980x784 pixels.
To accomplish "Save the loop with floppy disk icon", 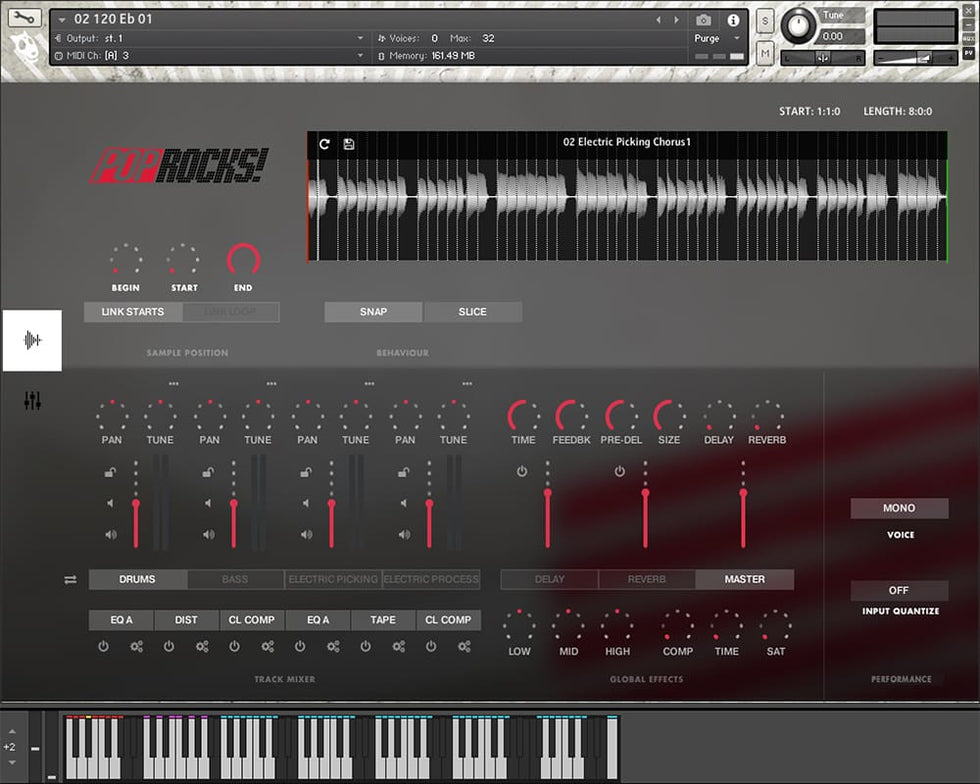I will [349, 144].
